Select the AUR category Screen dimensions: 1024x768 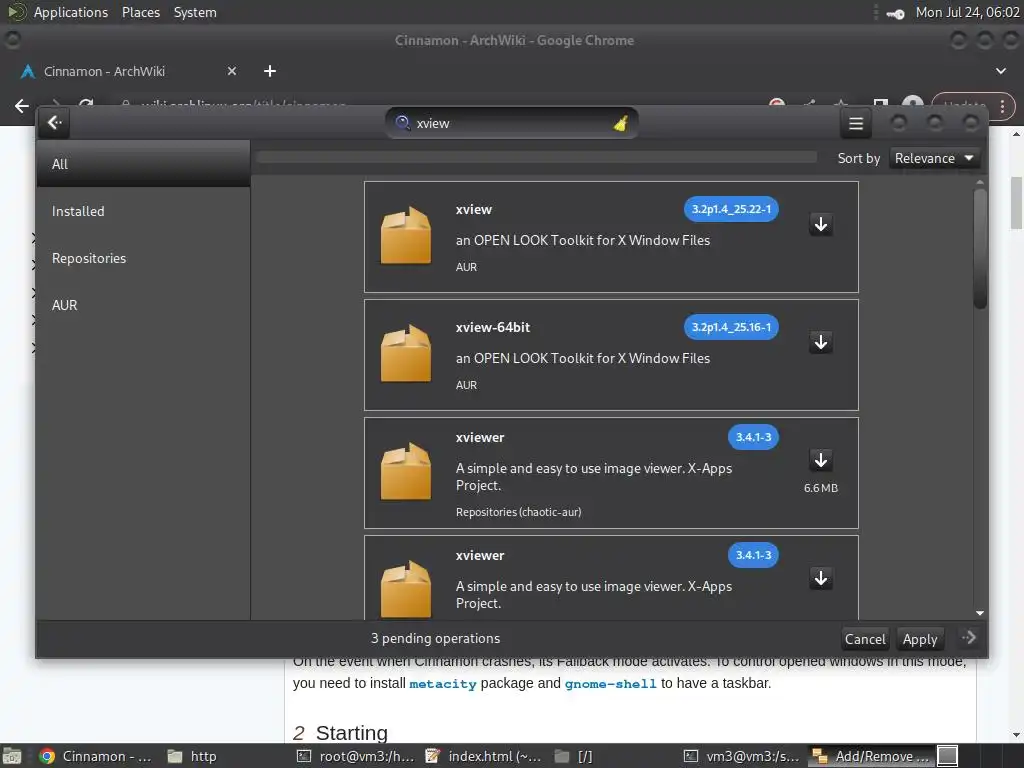click(143, 305)
